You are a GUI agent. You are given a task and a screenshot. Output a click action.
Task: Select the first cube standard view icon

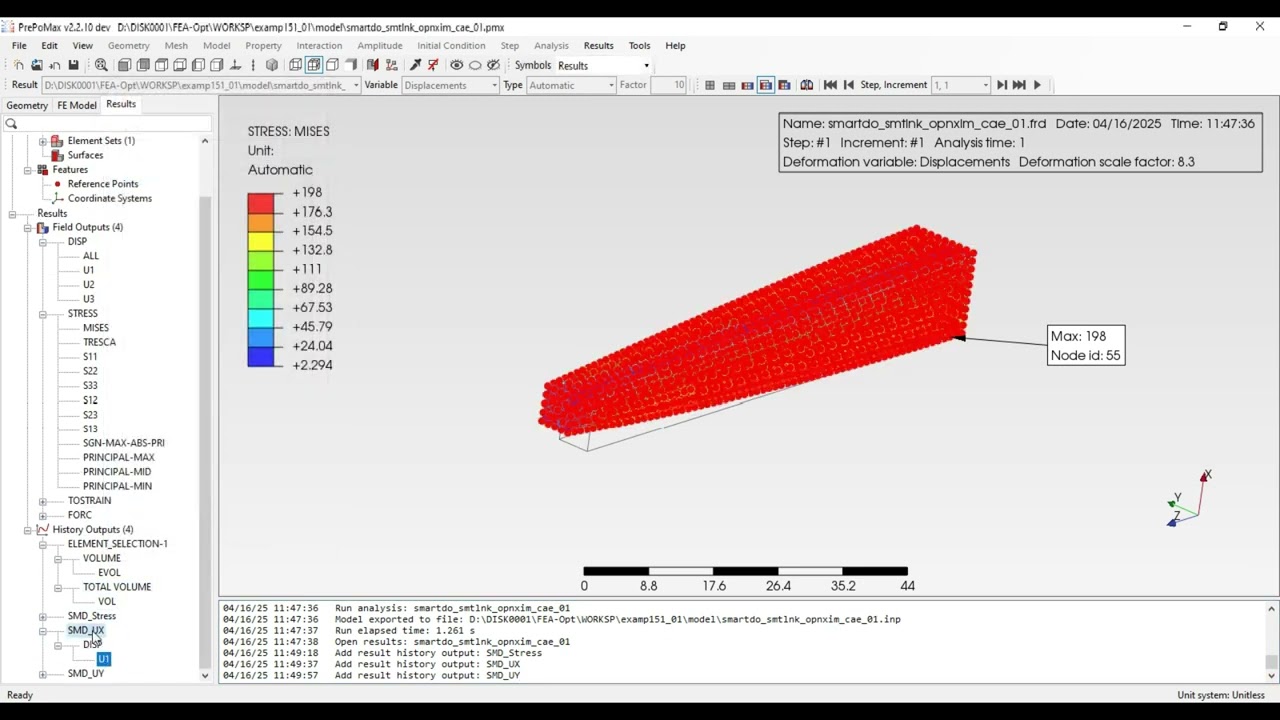click(124, 65)
